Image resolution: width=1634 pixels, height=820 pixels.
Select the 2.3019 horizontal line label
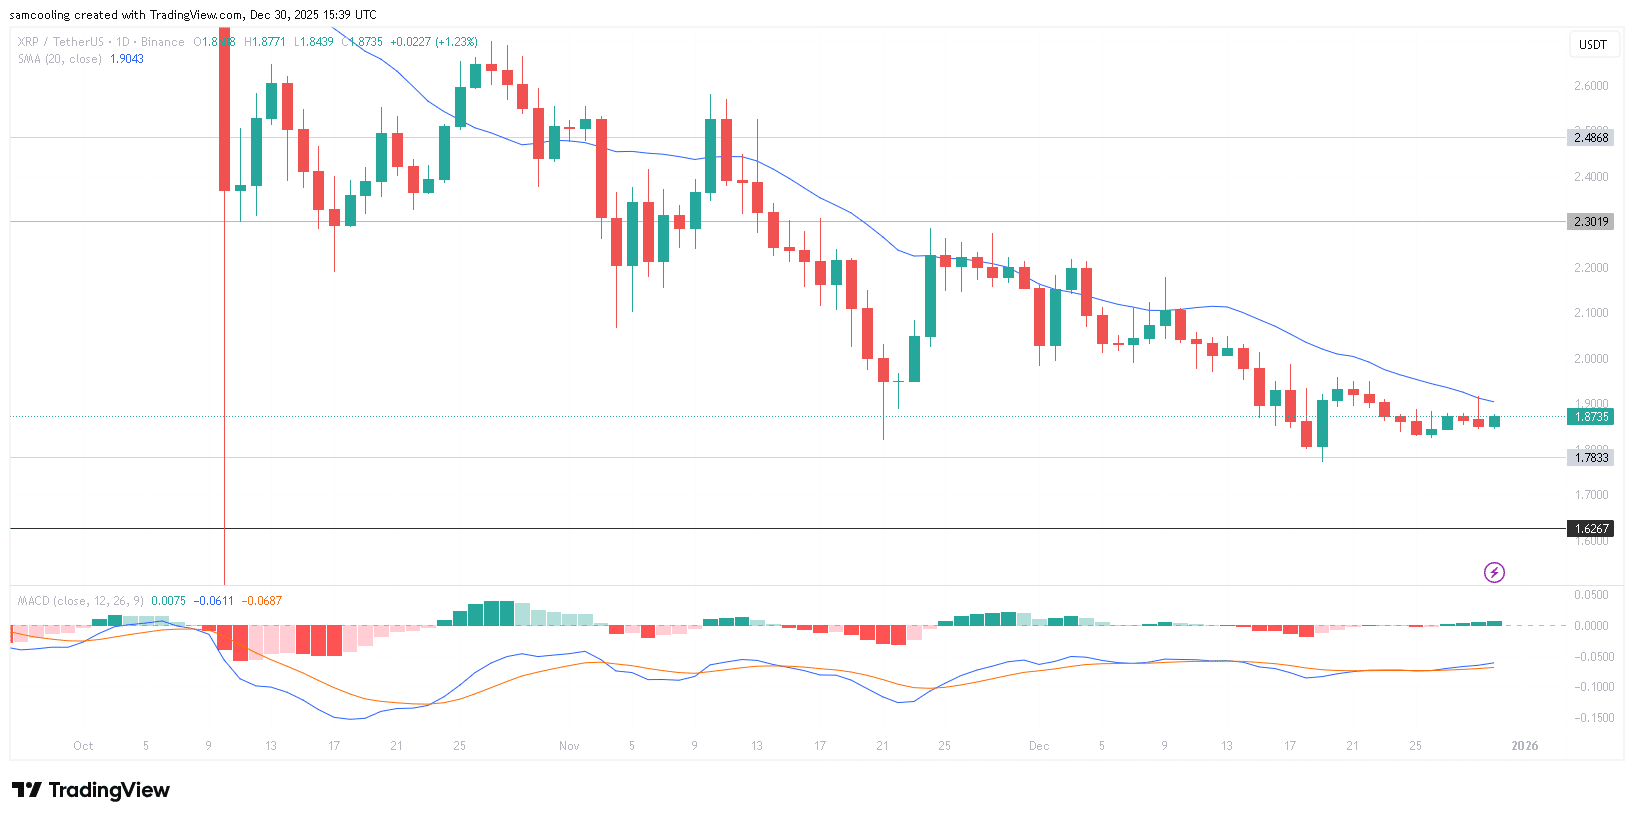coord(1591,222)
